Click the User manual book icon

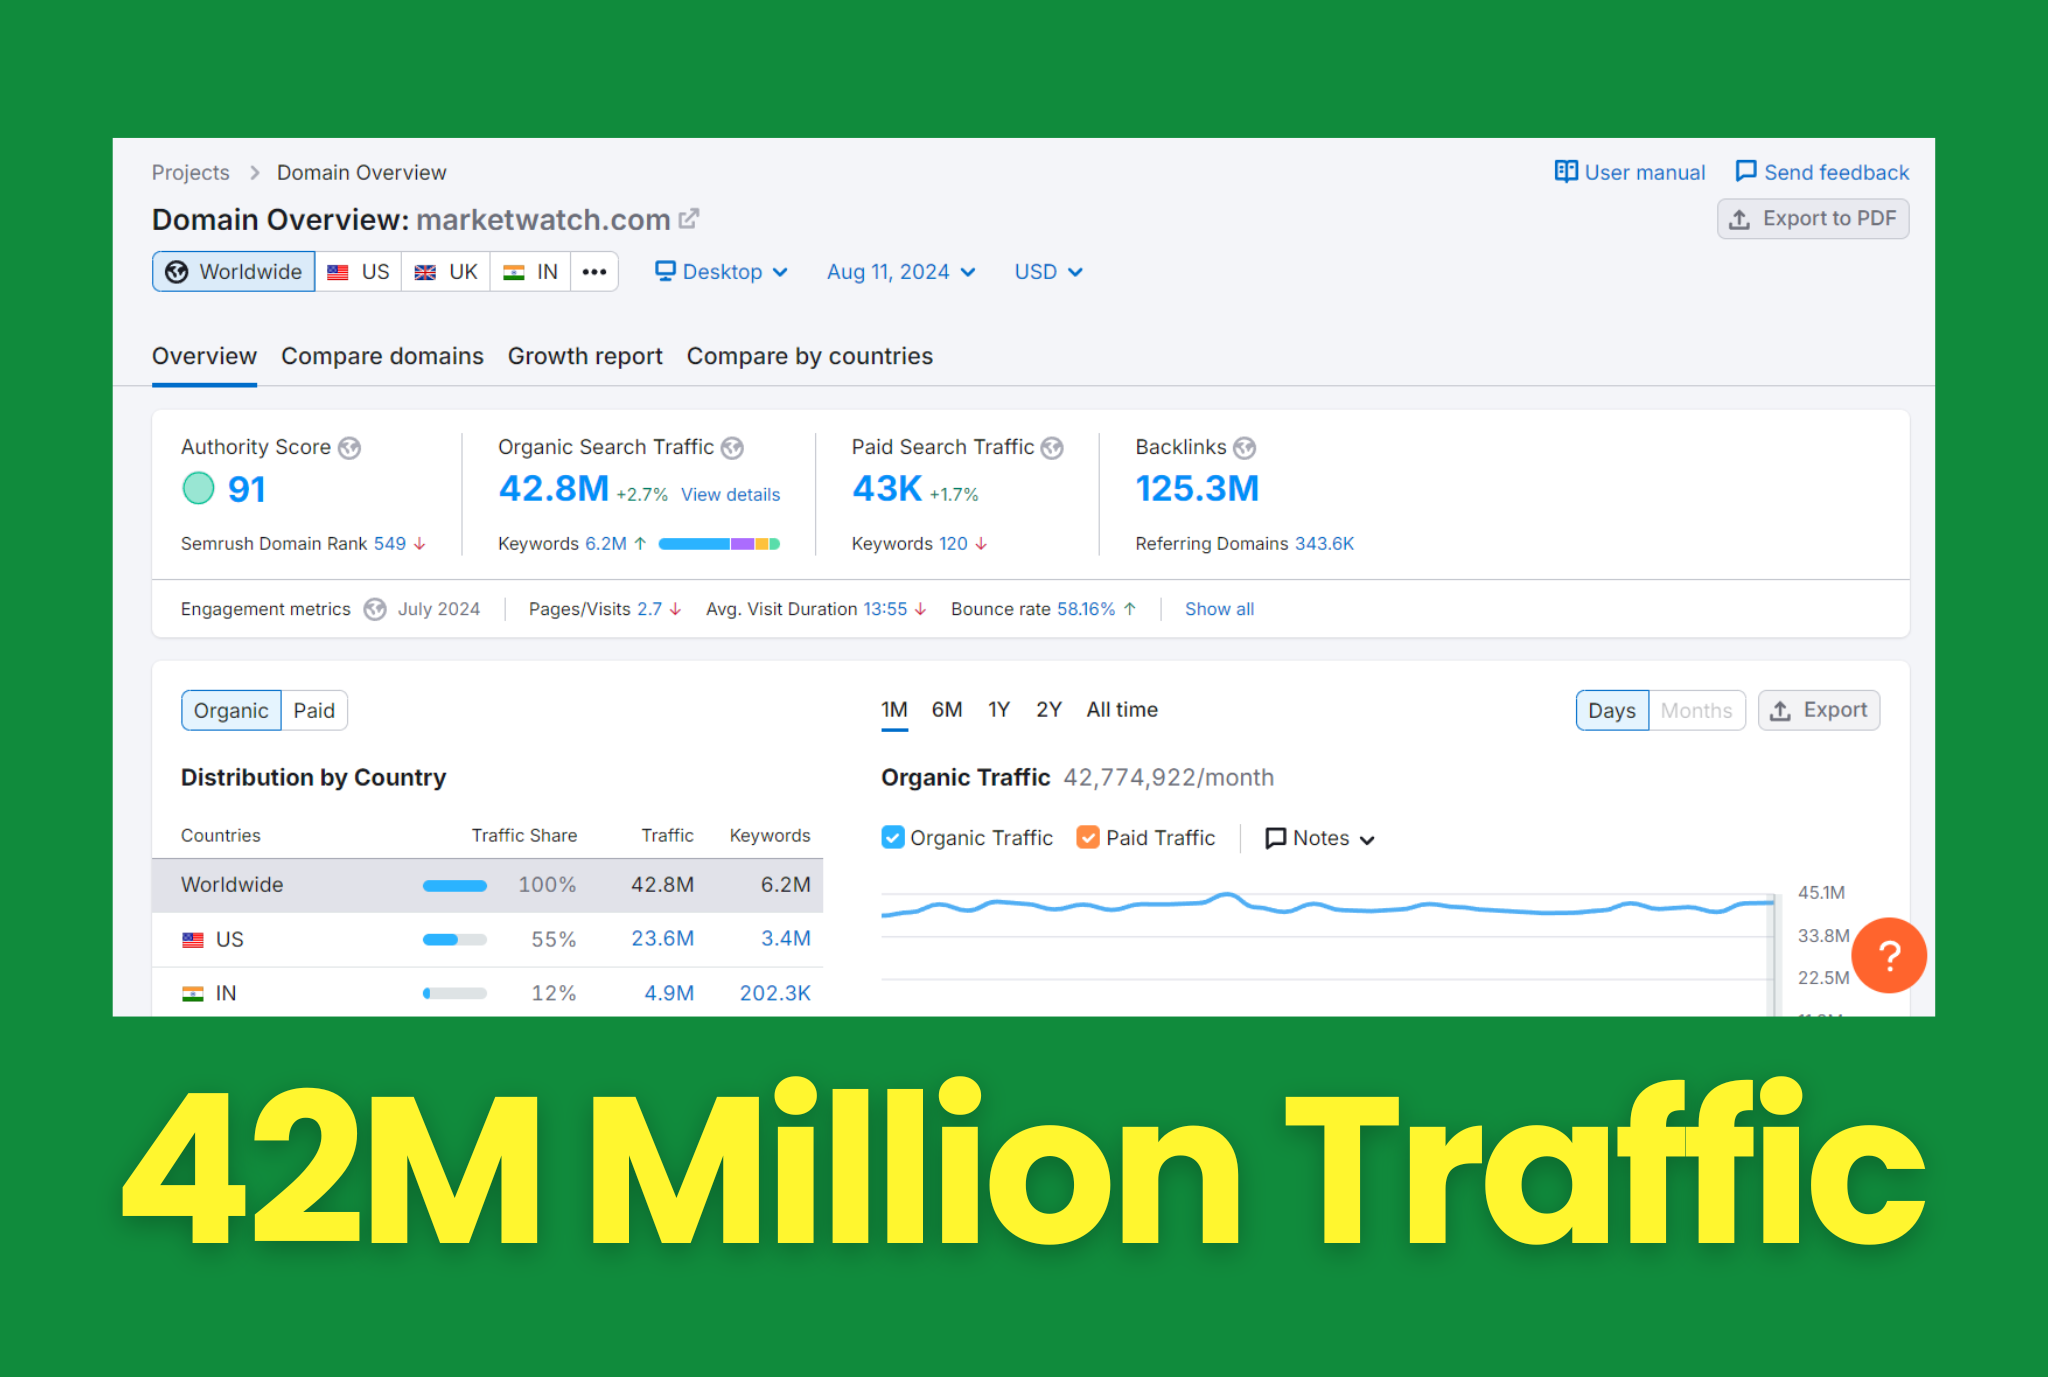click(x=1566, y=171)
